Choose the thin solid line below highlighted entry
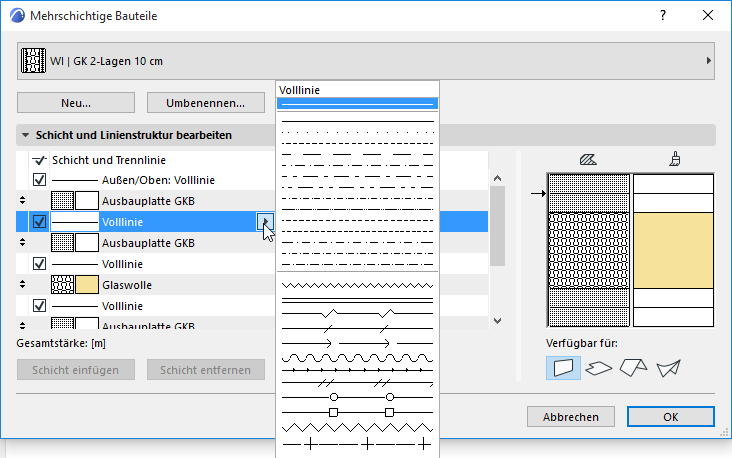Viewport: 732px width, 458px height. click(x=357, y=121)
